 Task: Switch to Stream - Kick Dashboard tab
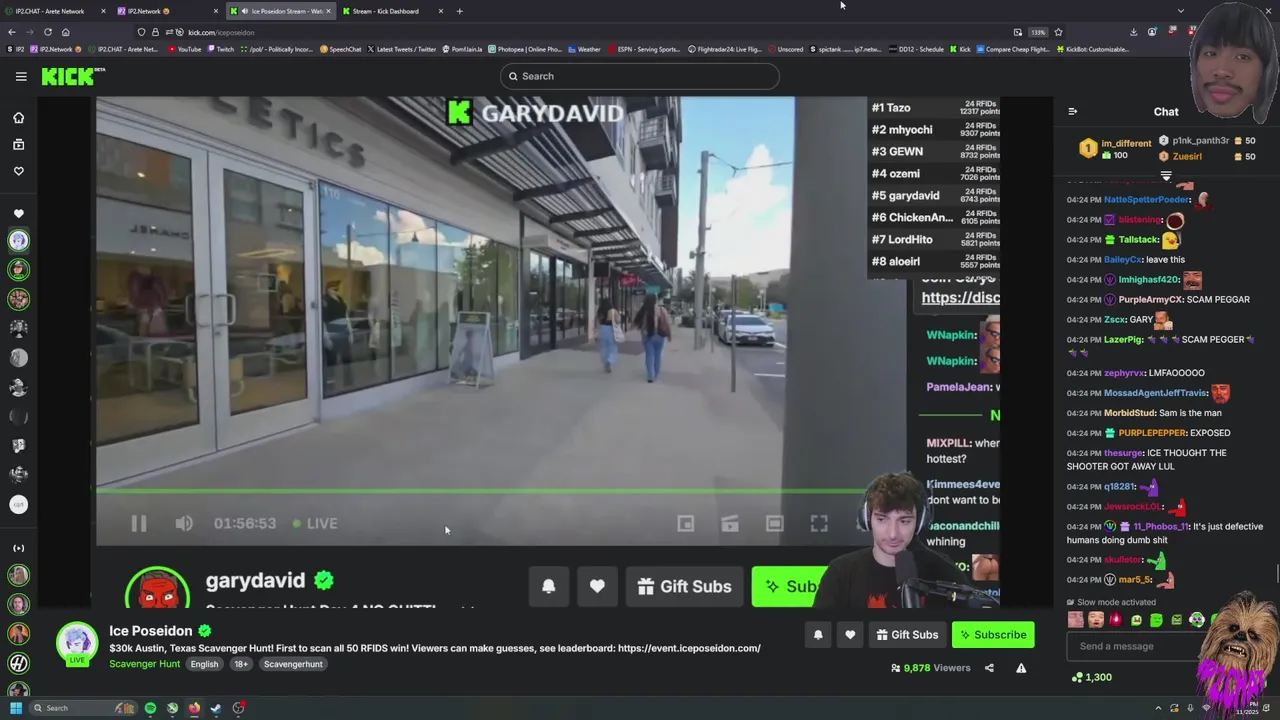pyautogui.click(x=392, y=11)
